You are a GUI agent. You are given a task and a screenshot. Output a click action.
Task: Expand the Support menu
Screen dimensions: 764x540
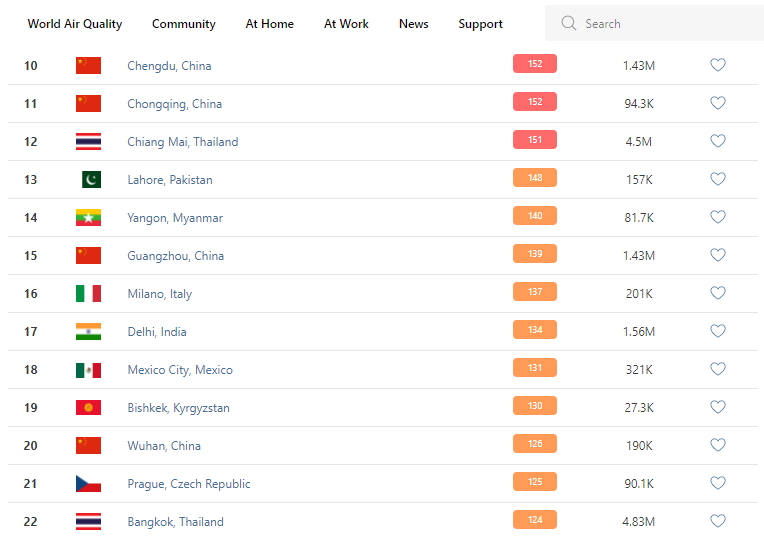(x=481, y=23)
